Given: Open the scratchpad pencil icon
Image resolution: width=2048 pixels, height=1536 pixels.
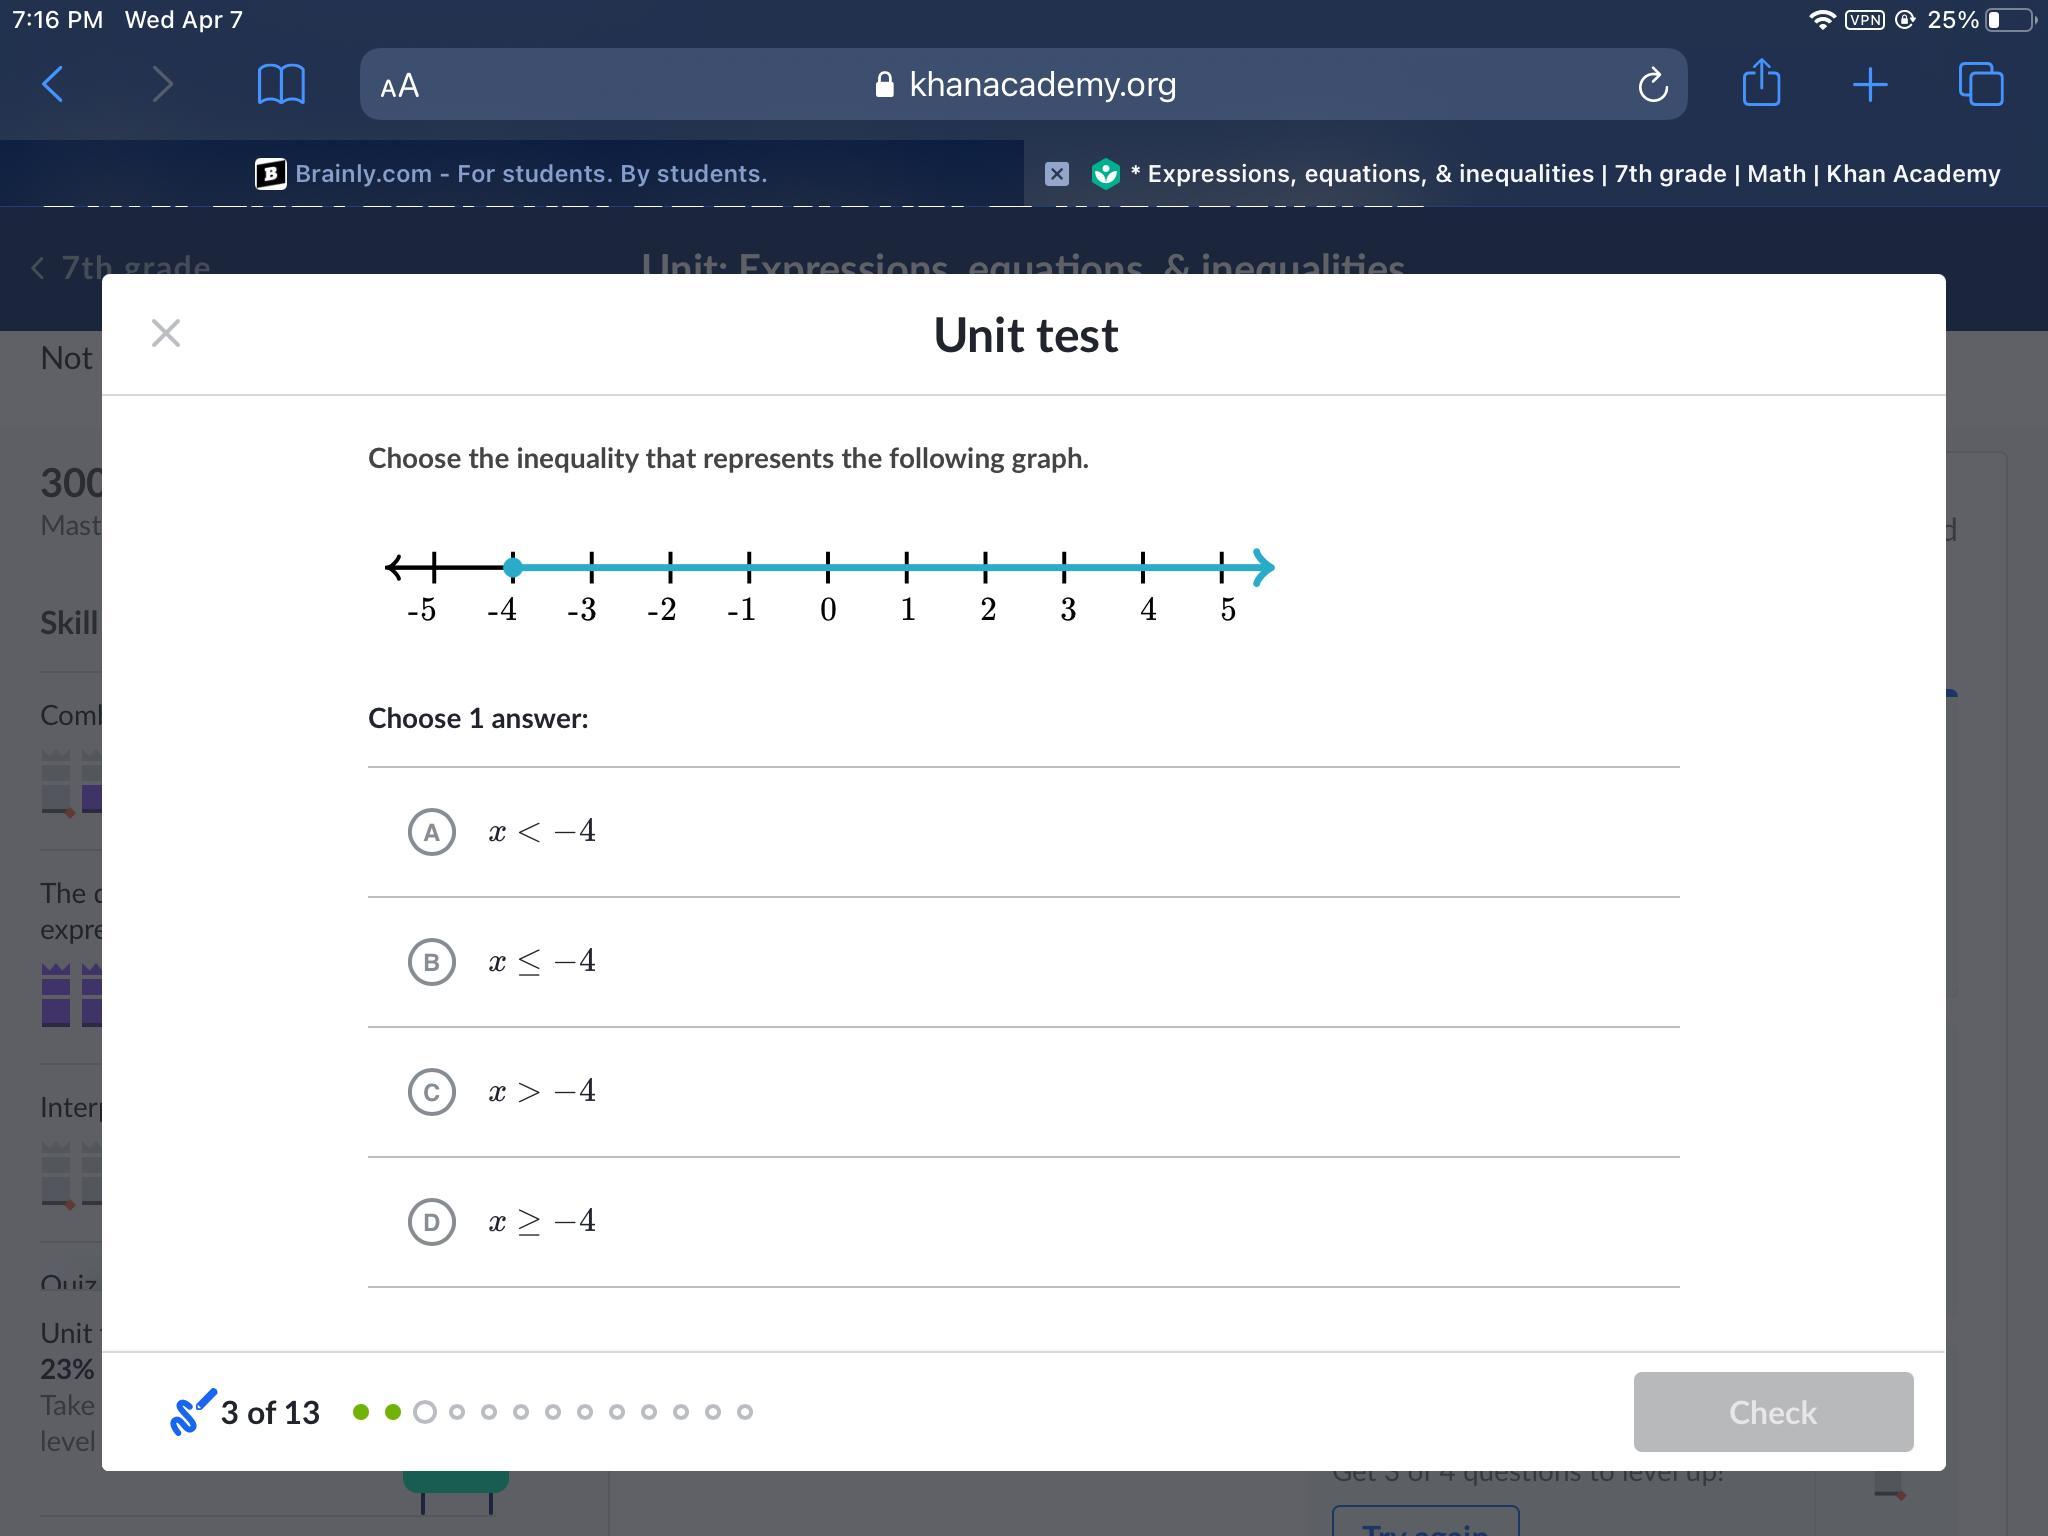Looking at the screenshot, I should 193,1411.
